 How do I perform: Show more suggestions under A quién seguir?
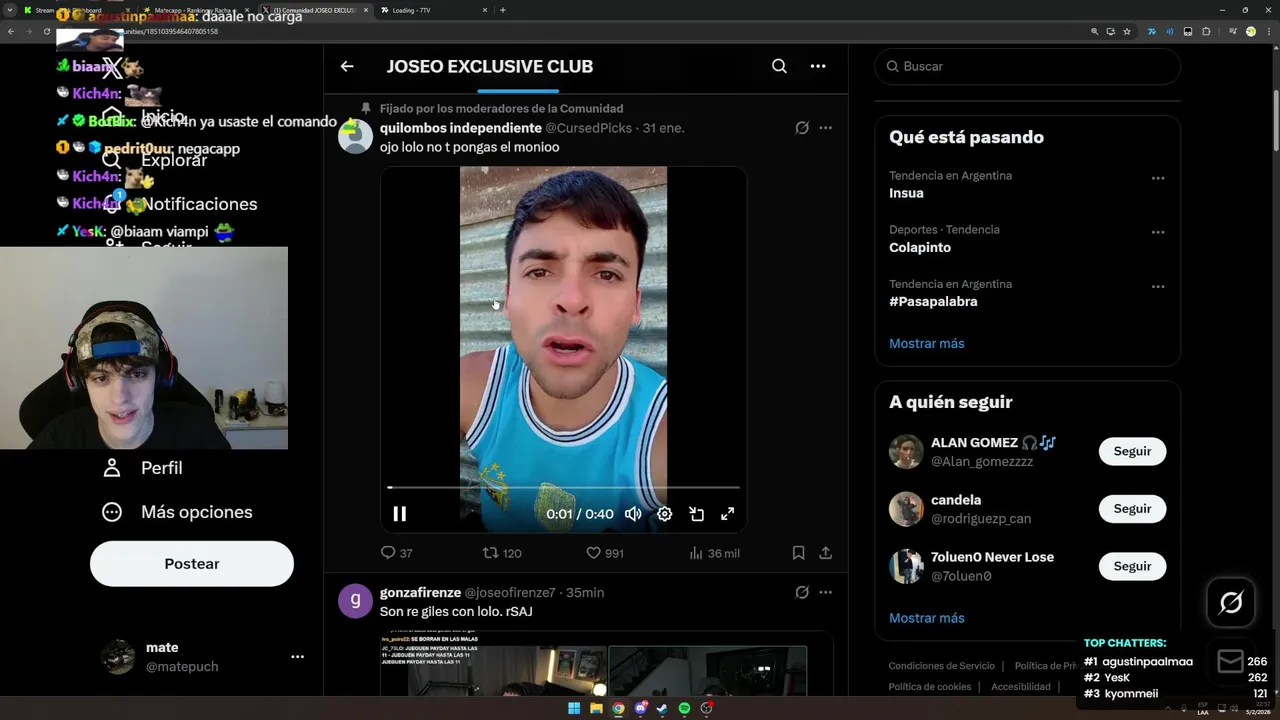tap(927, 618)
